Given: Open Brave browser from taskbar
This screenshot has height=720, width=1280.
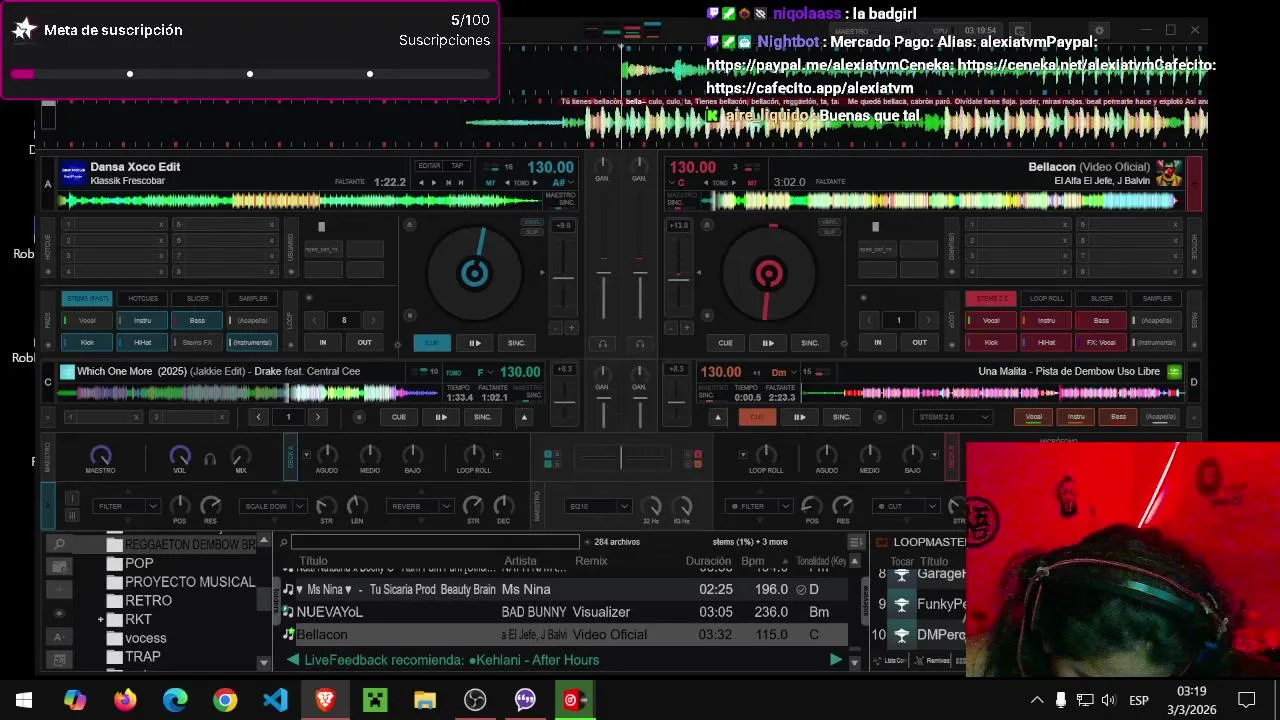Looking at the screenshot, I should 325,699.
